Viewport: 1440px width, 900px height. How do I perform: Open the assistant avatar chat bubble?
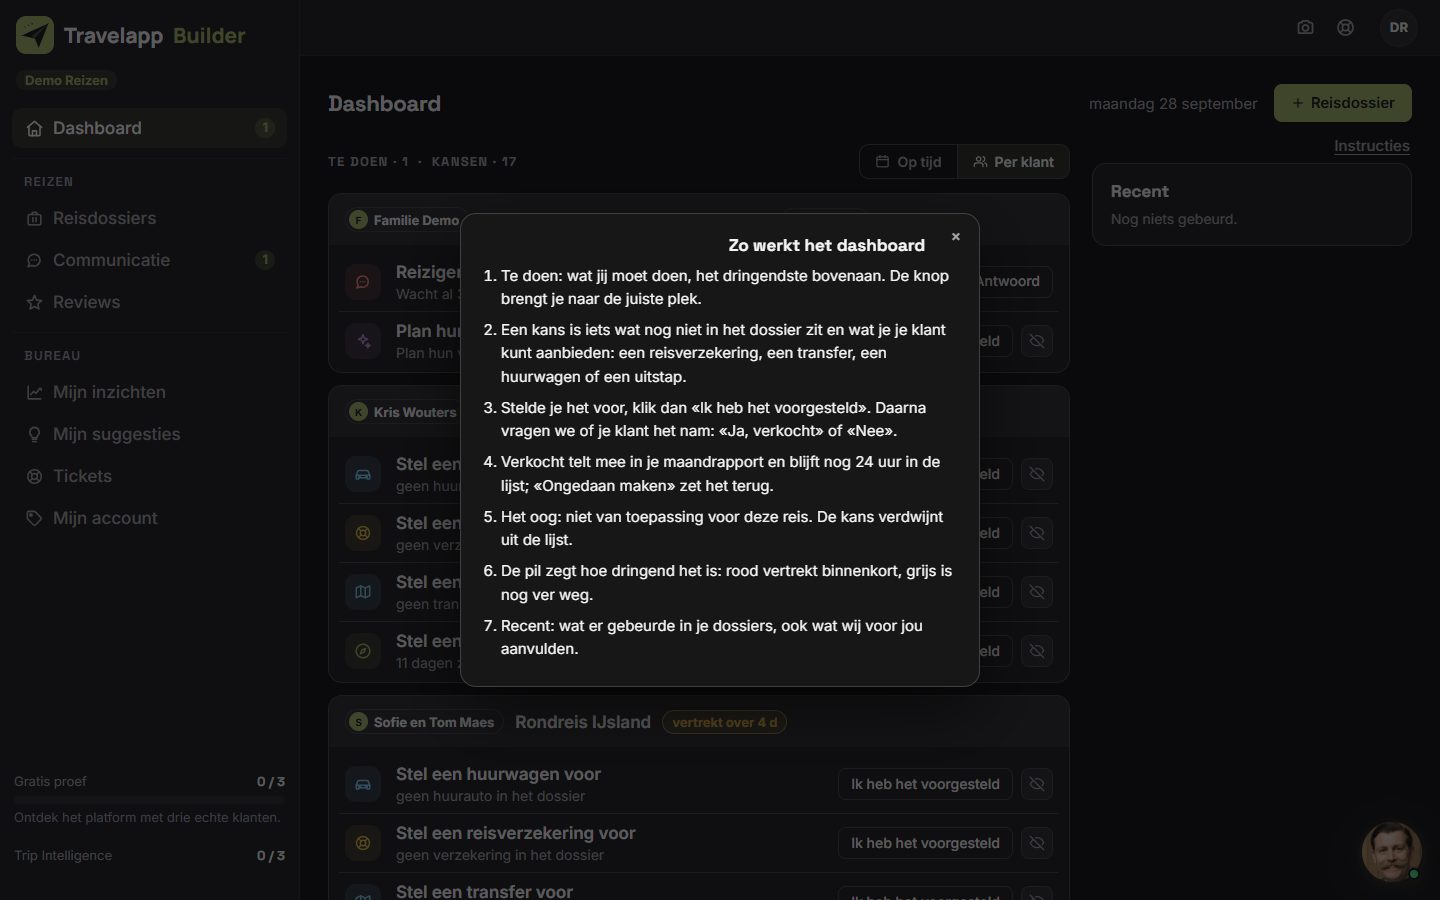tap(1391, 851)
